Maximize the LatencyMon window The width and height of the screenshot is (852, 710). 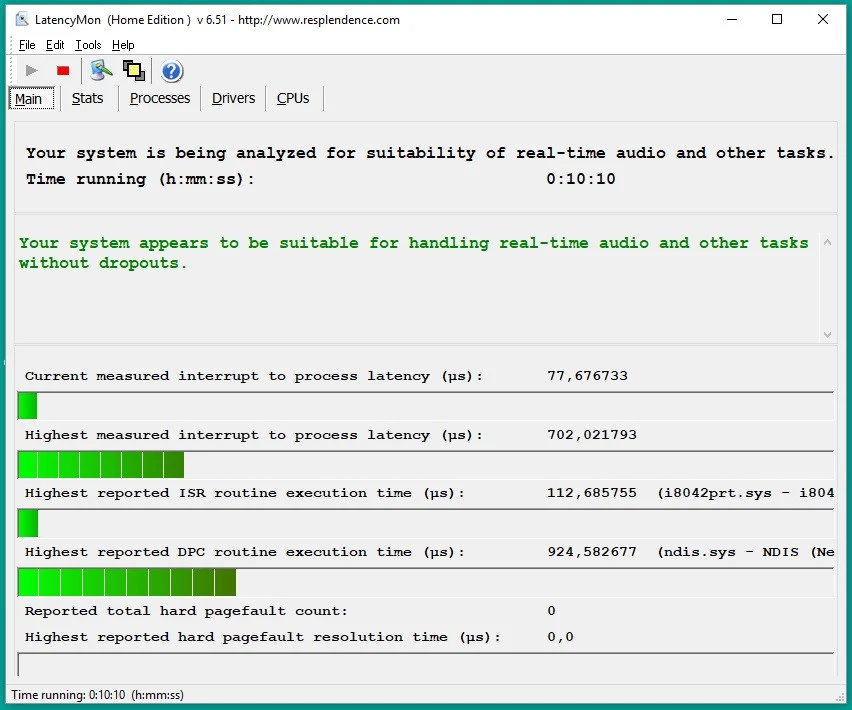pos(777,19)
